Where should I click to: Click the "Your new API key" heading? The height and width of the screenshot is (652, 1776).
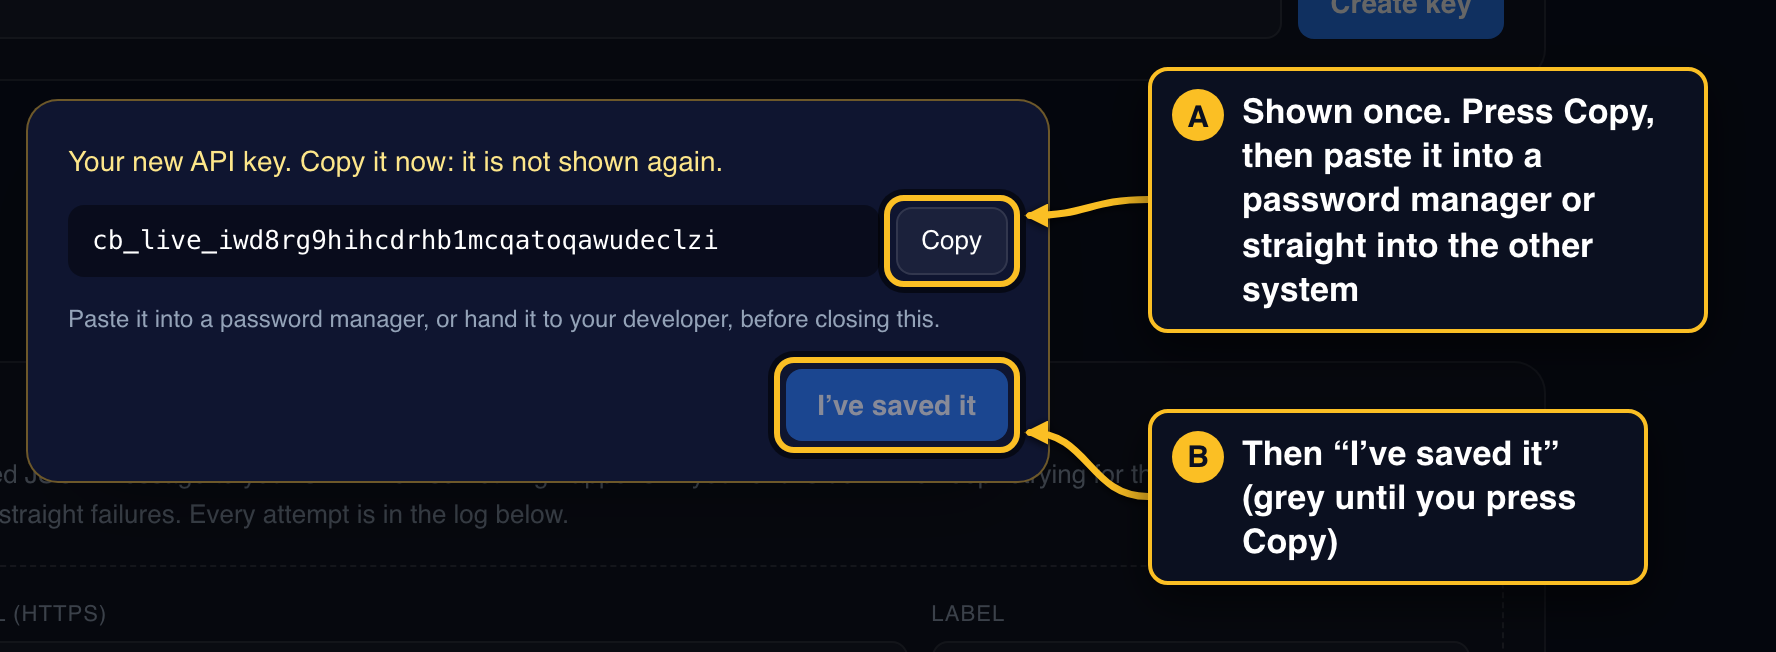pos(395,162)
